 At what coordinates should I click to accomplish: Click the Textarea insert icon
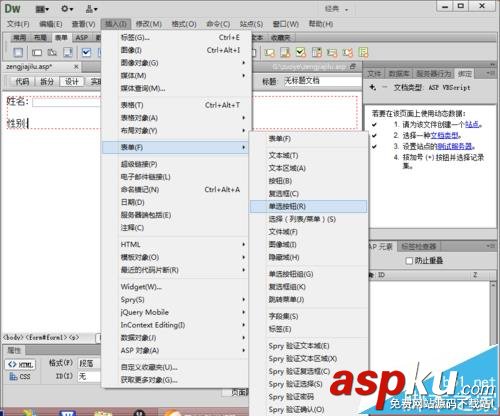point(68,53)
